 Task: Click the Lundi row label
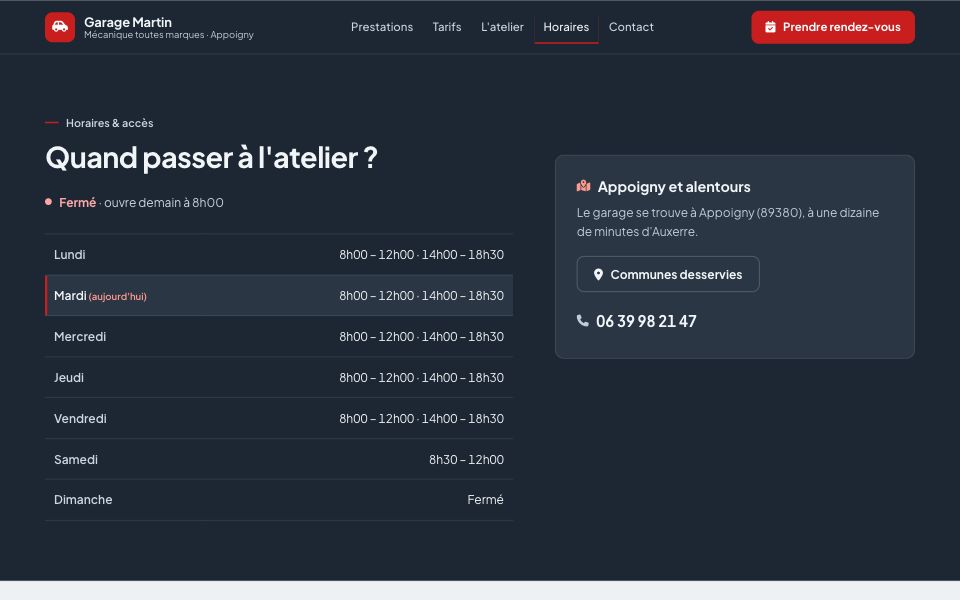70,255
